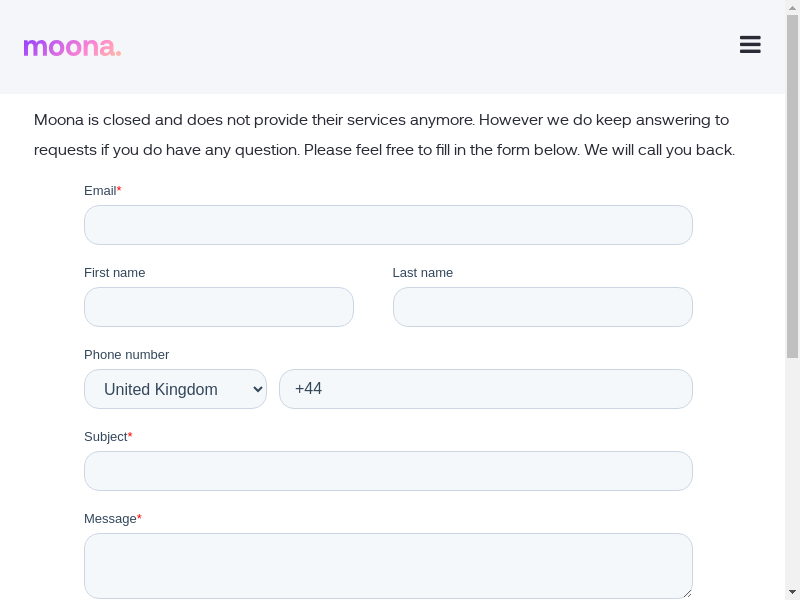
Task: Click the Message box resize handle
Action: pyautogui.click(x=686, y=592)
